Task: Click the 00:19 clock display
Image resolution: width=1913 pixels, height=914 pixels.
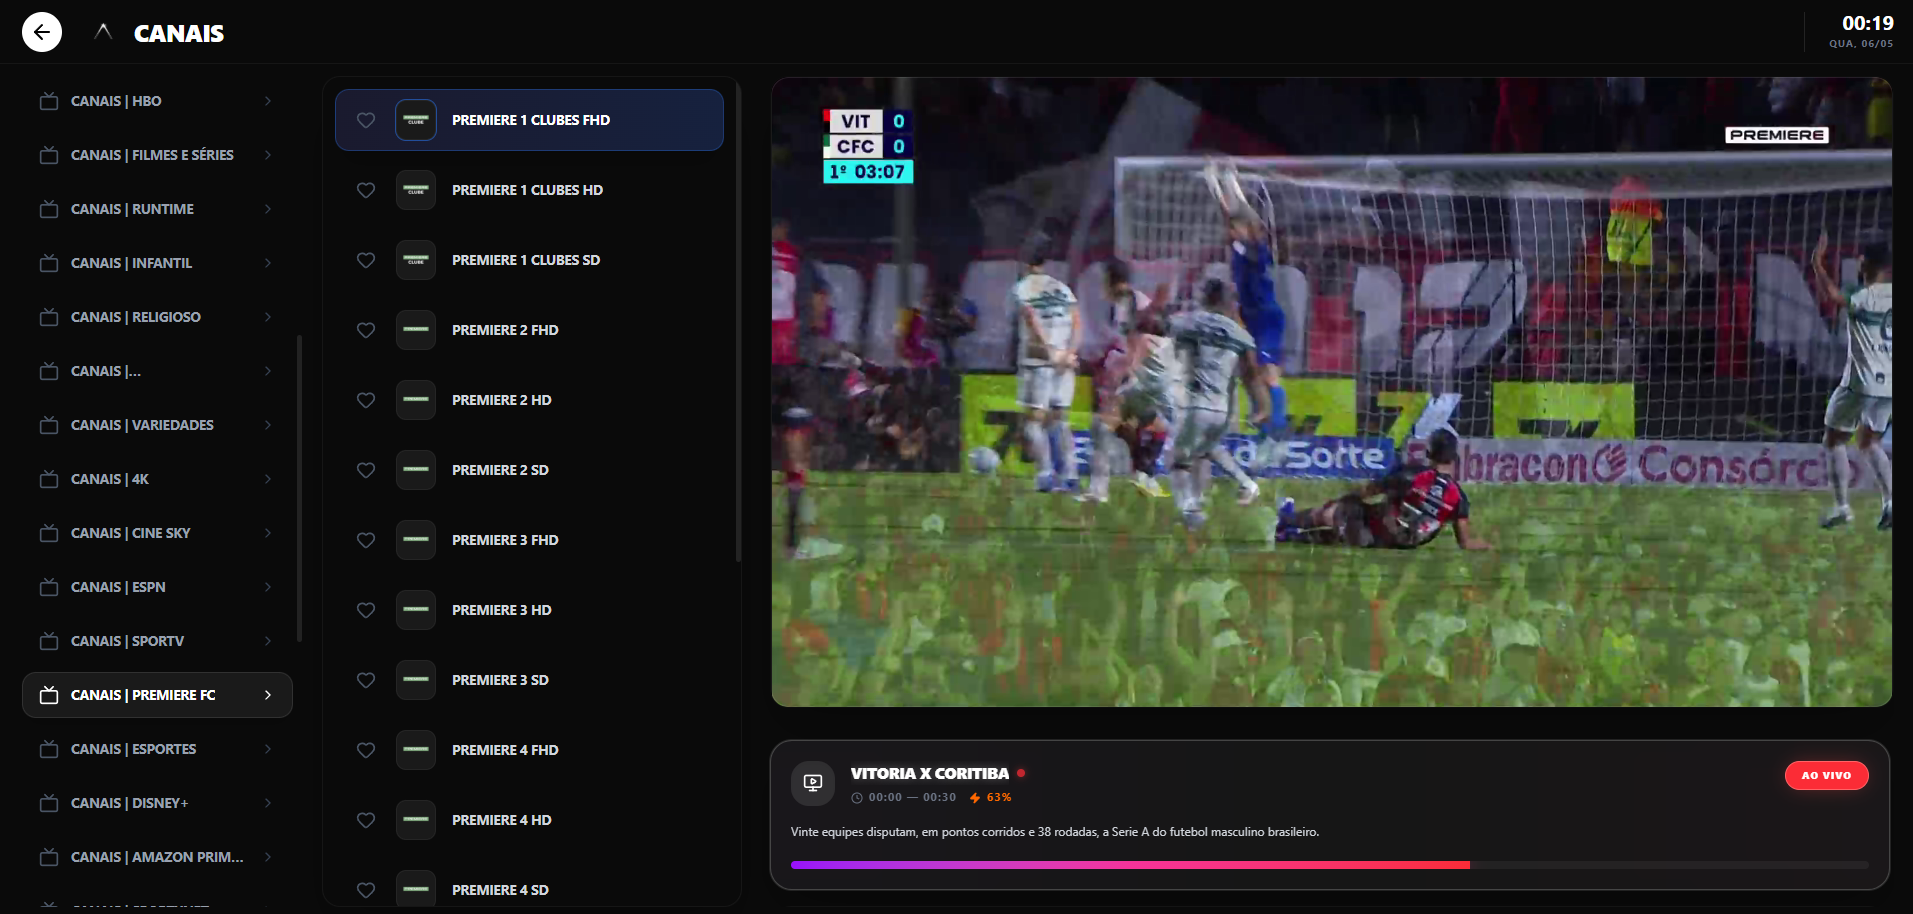Action: point(1867,23)
